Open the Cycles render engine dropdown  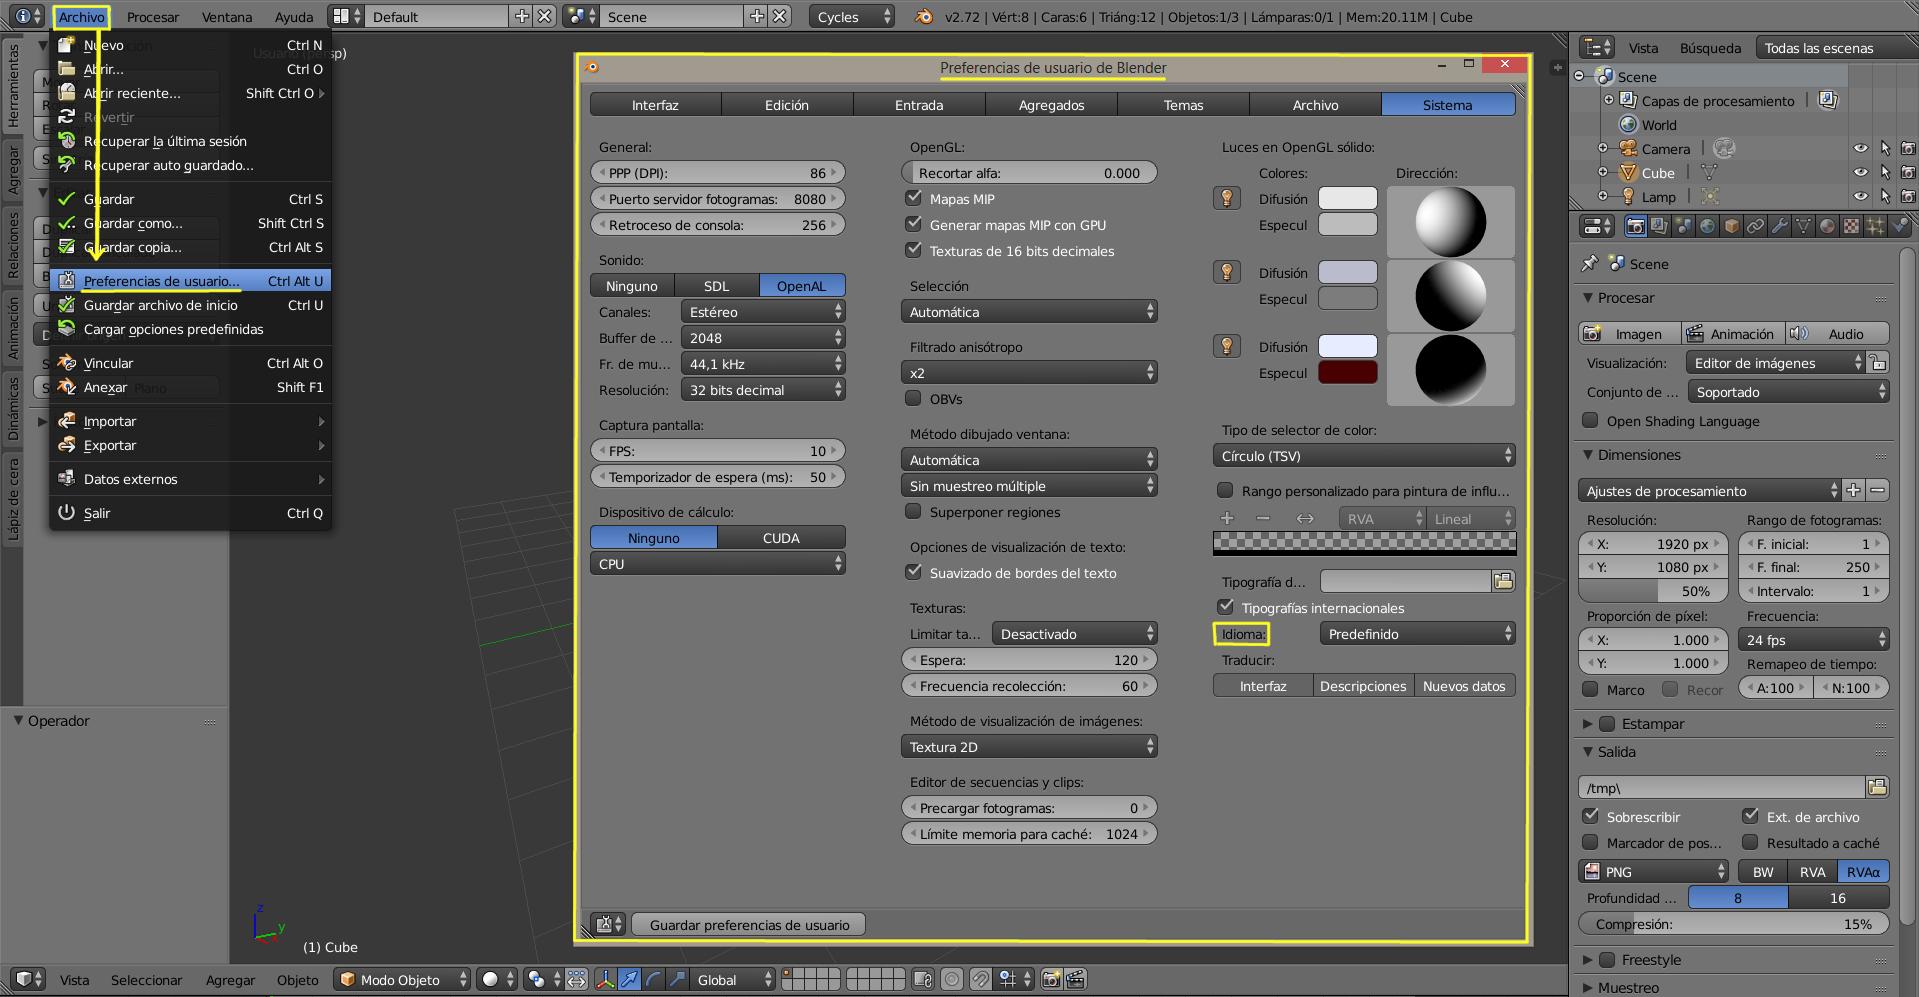click(852, 16)
